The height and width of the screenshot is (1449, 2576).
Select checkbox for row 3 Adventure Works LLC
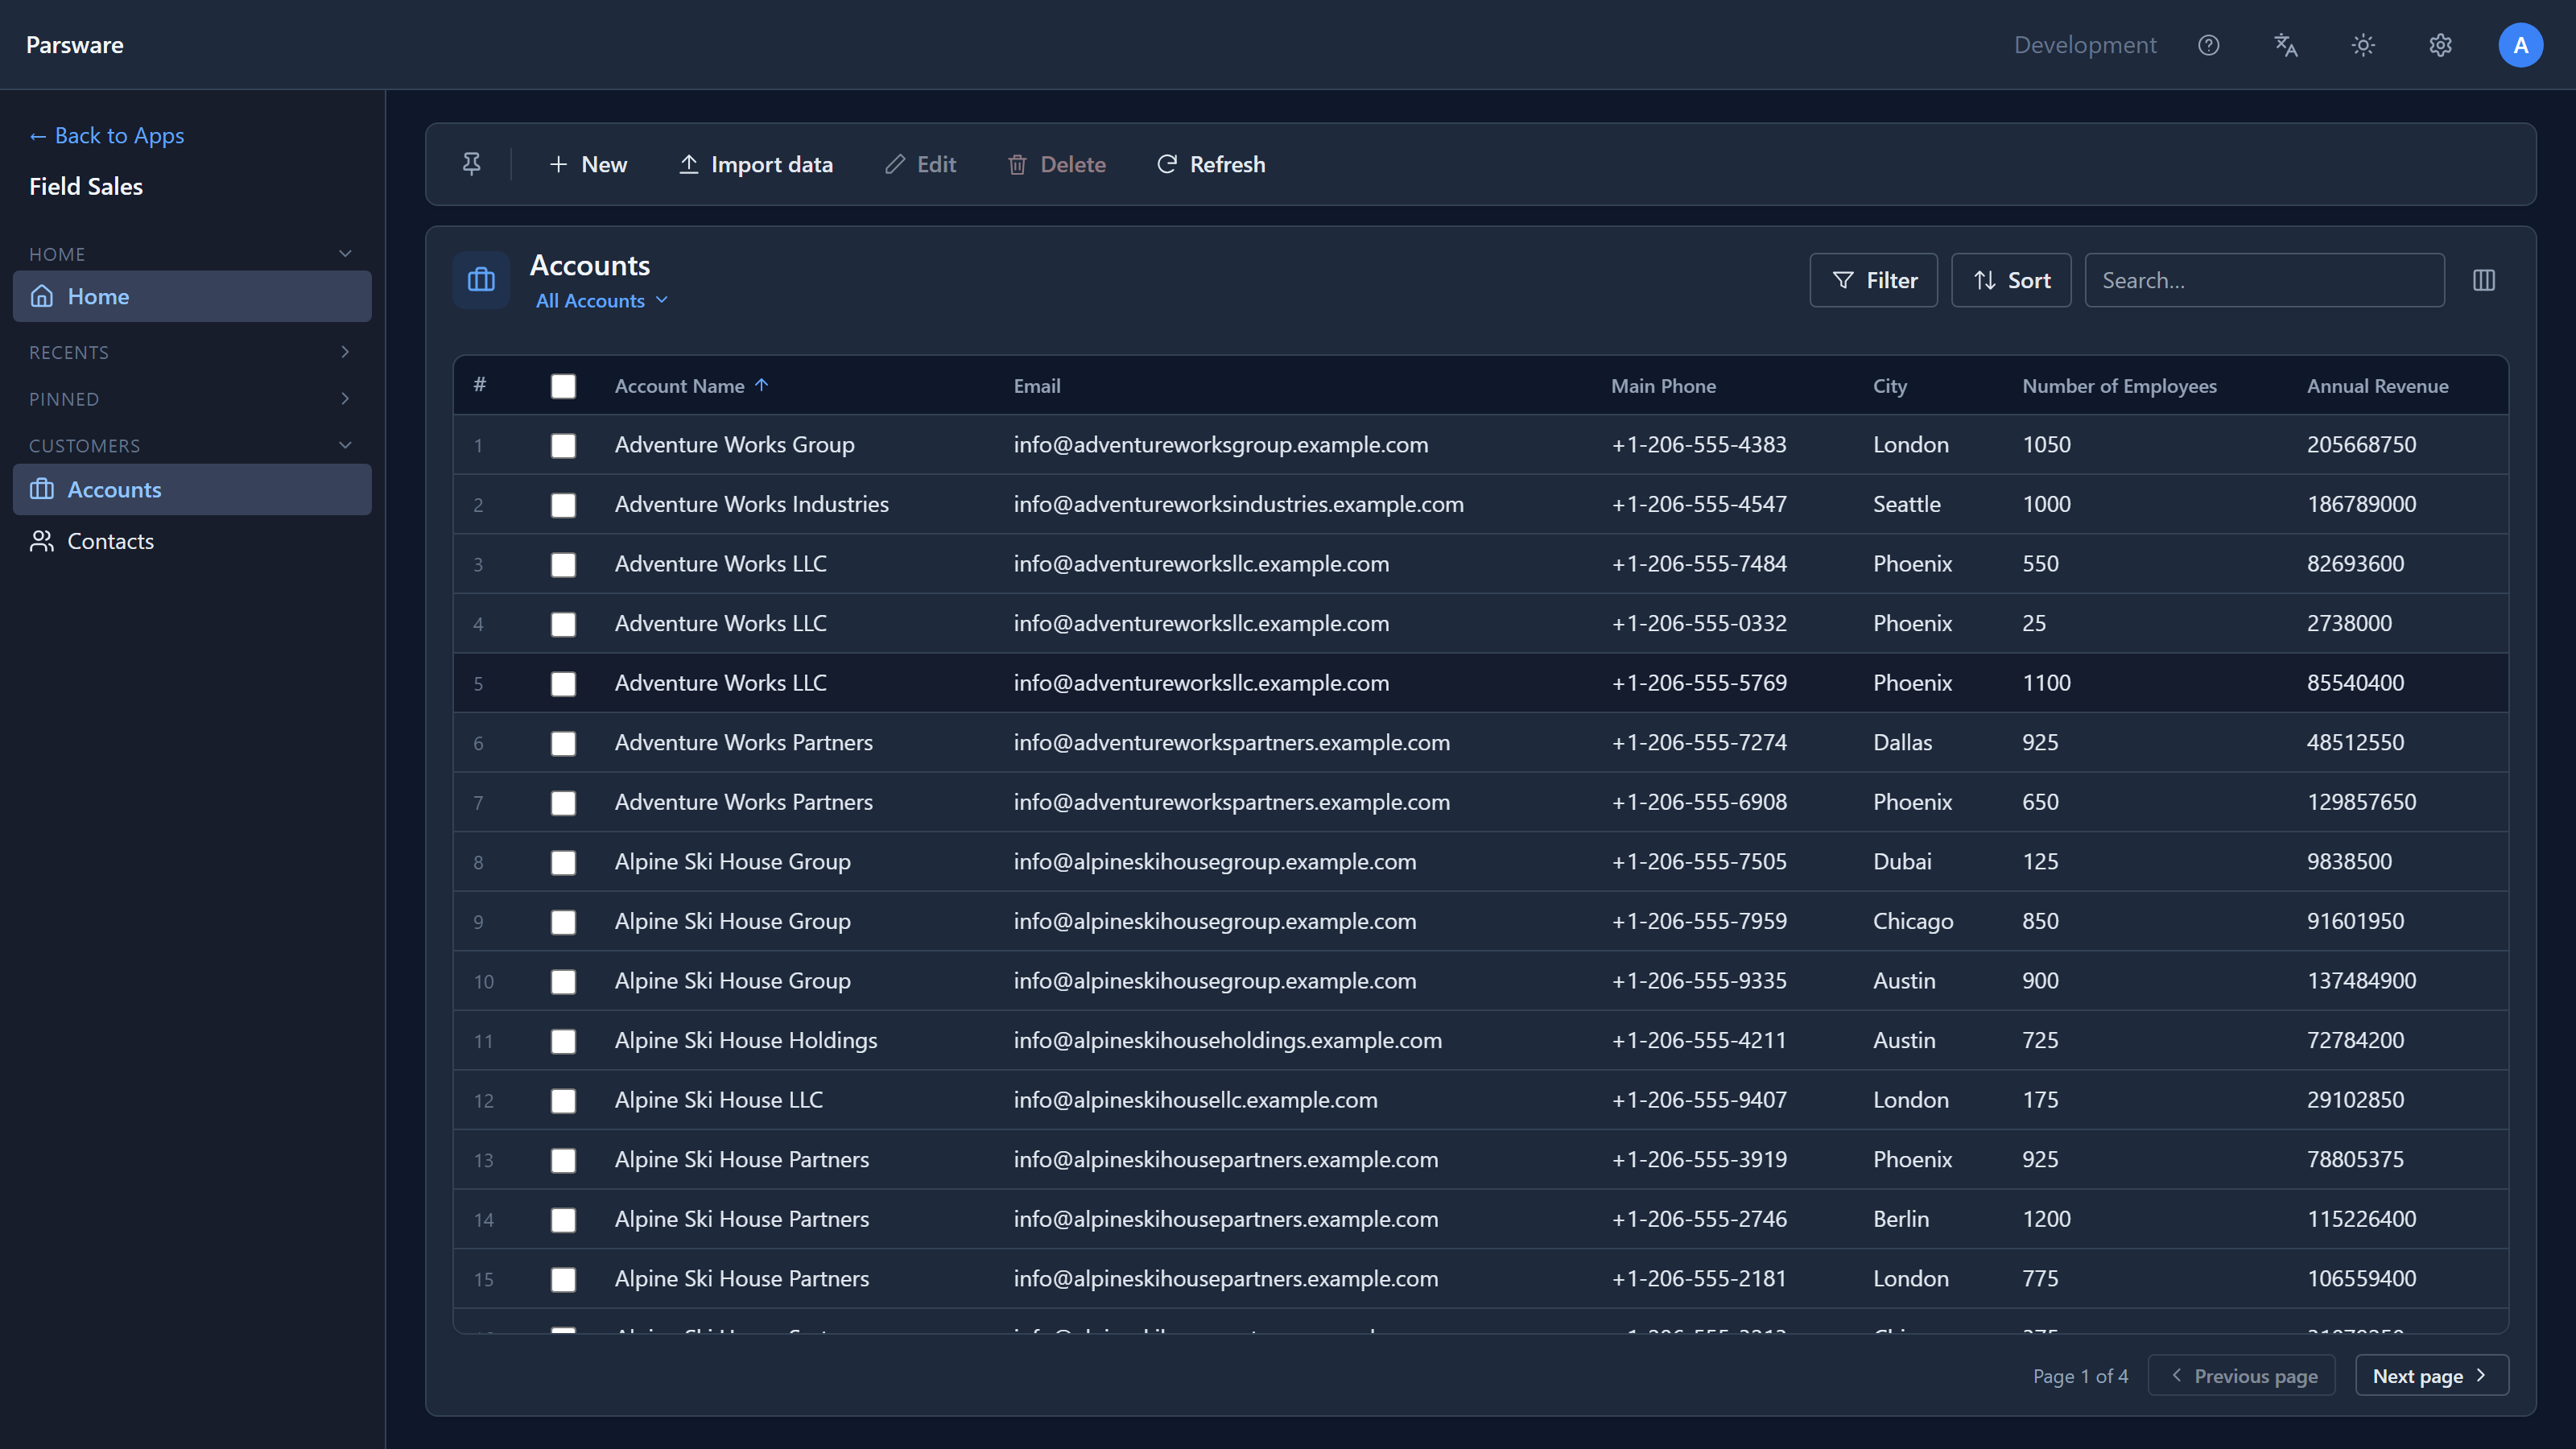click(x=563, y=565)
